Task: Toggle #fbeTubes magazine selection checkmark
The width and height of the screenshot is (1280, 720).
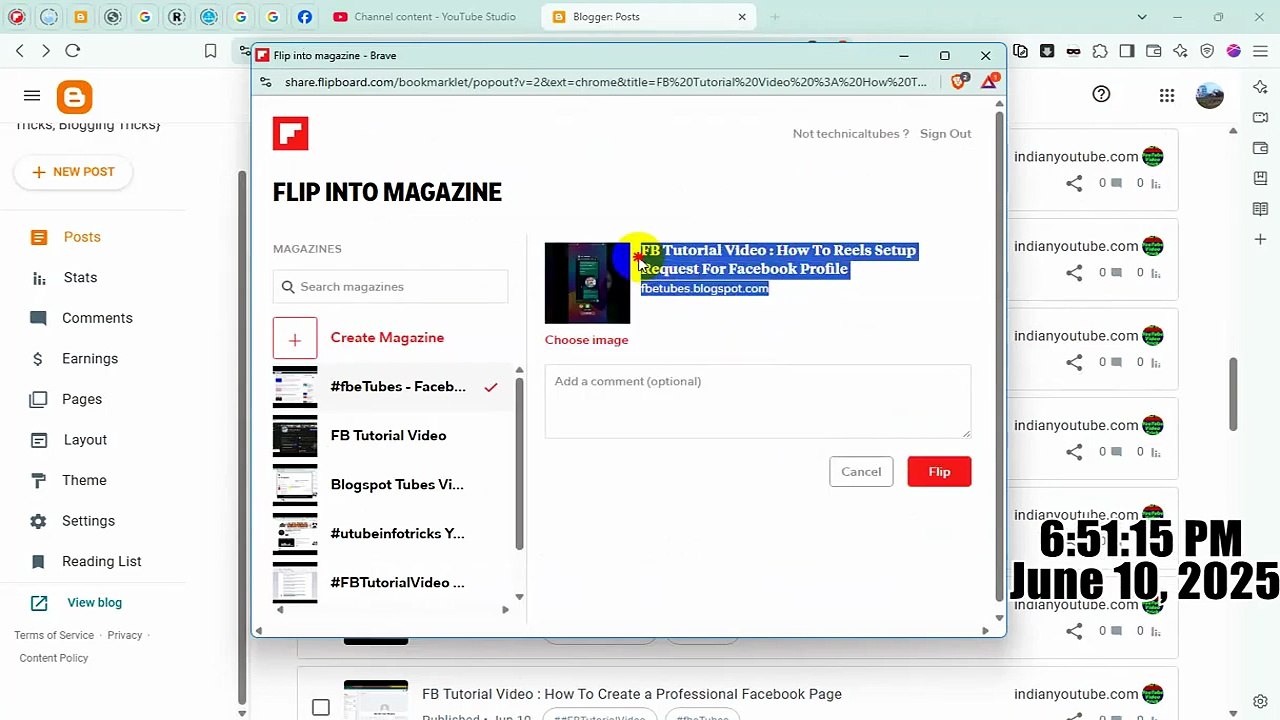Action: pyautogui.click(x=491, y=387)
